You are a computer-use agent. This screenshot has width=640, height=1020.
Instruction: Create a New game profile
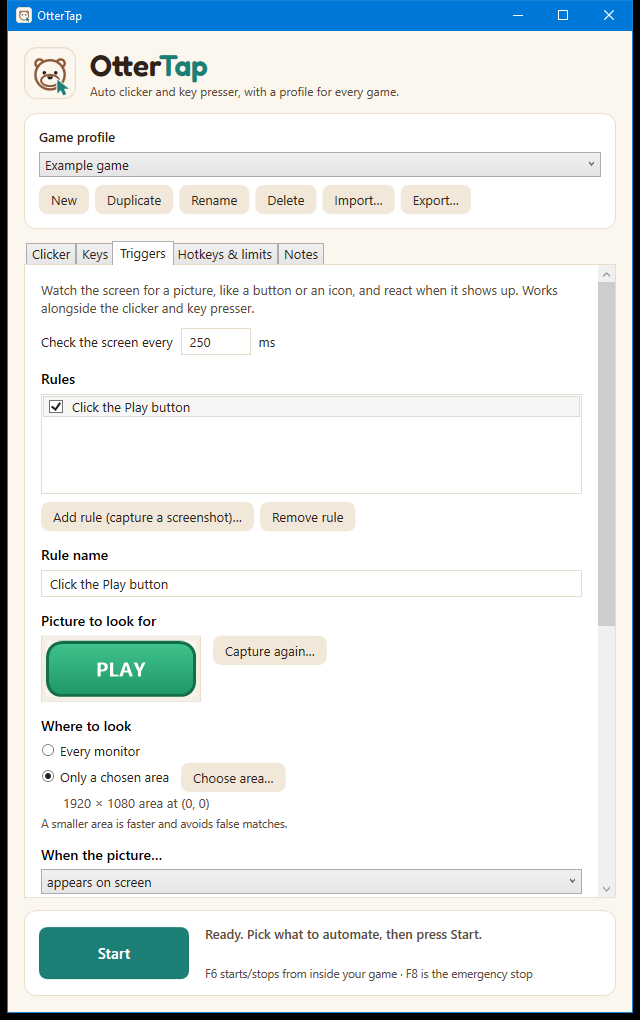pos(64,200)
